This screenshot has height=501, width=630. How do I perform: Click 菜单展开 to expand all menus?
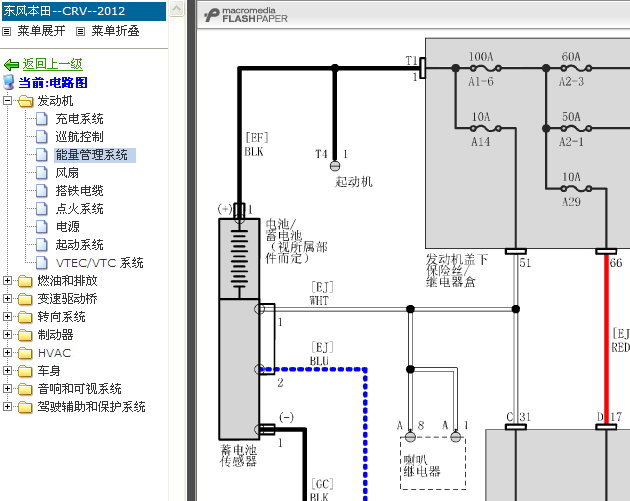[x=41, y=31]
